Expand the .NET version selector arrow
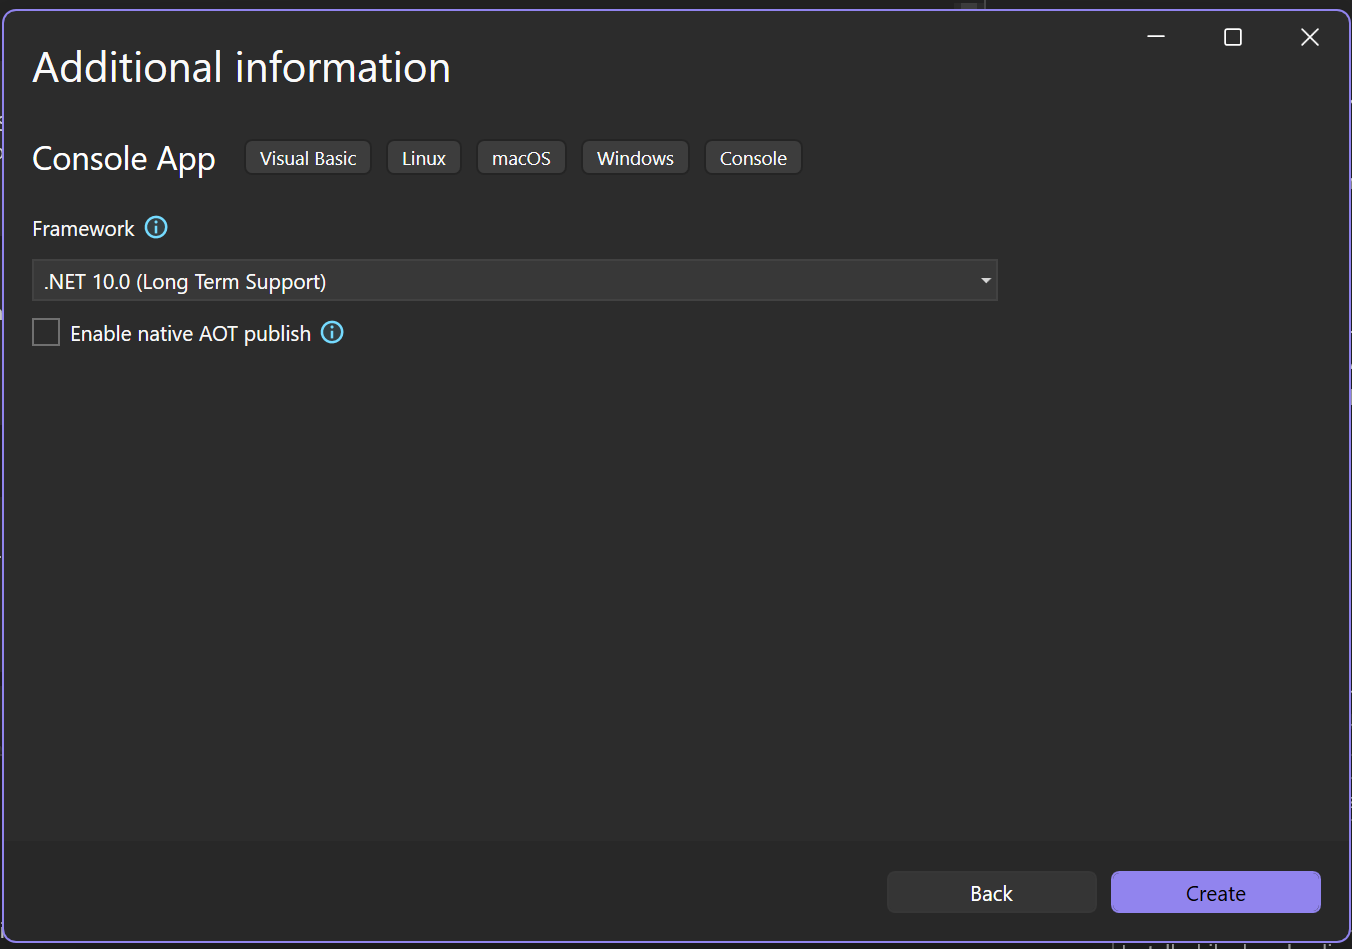Viewport: 1352px width, 949px height. coord(985,281)
